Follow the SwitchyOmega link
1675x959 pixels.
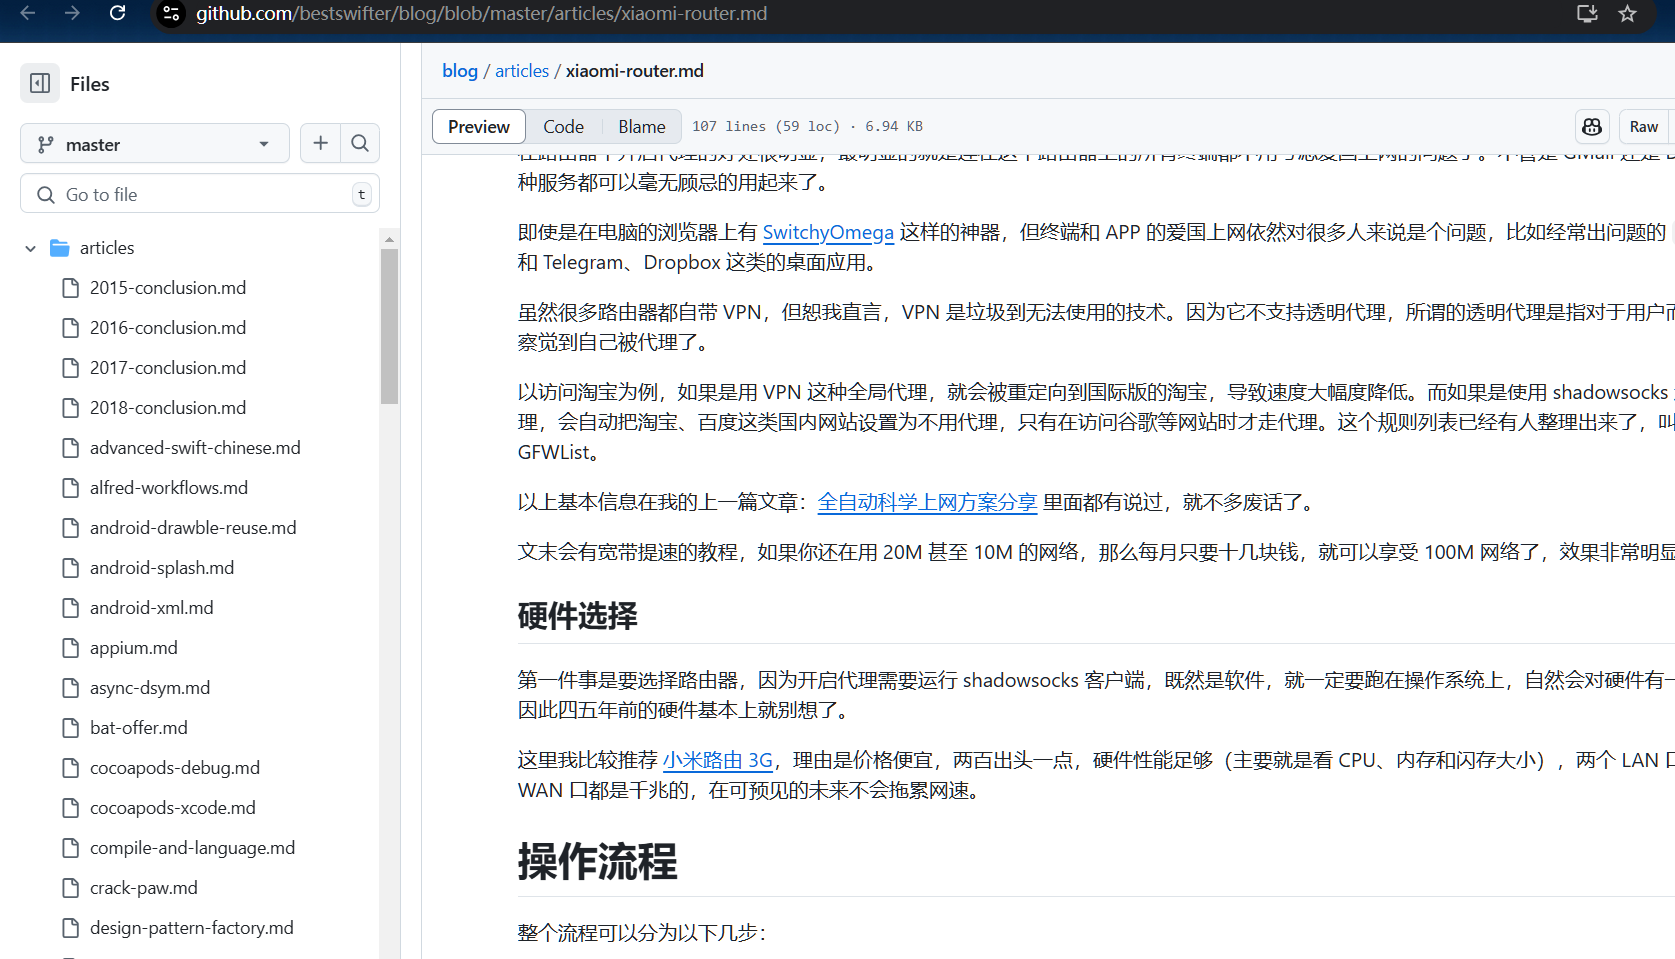pos(828,232)
